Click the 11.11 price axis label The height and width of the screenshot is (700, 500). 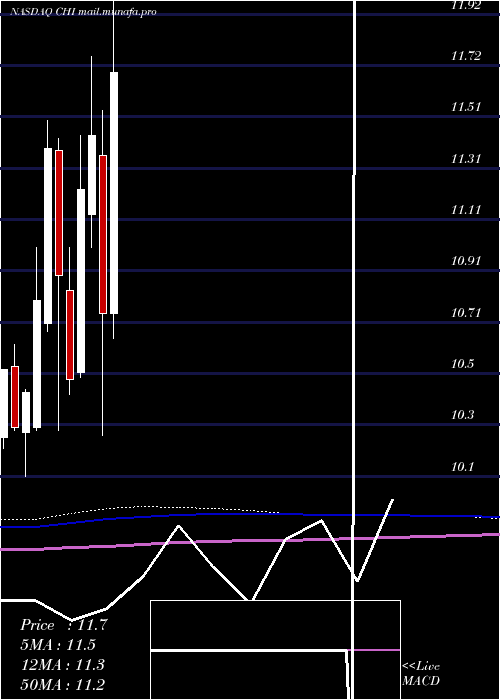466,210
